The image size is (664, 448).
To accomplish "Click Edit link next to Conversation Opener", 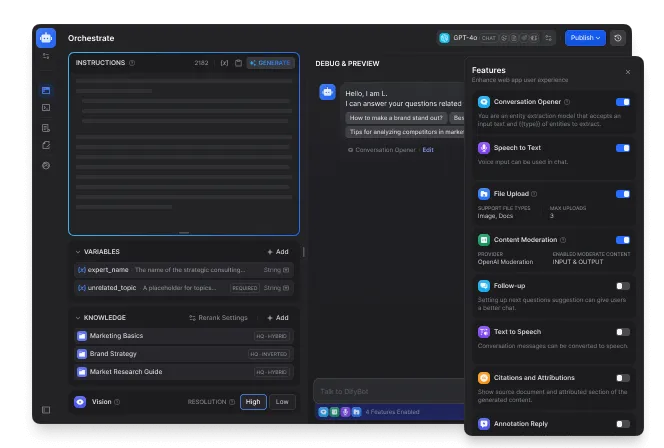I will pos(428,150).
